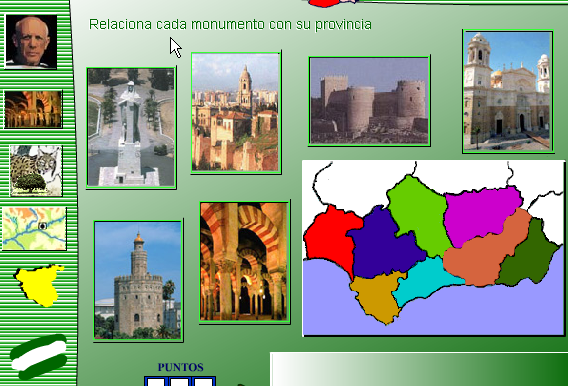Viewport: 568px width, 386px height.
Task: Open the Picasso portrait sidebar icon
Action: (31, 41)
